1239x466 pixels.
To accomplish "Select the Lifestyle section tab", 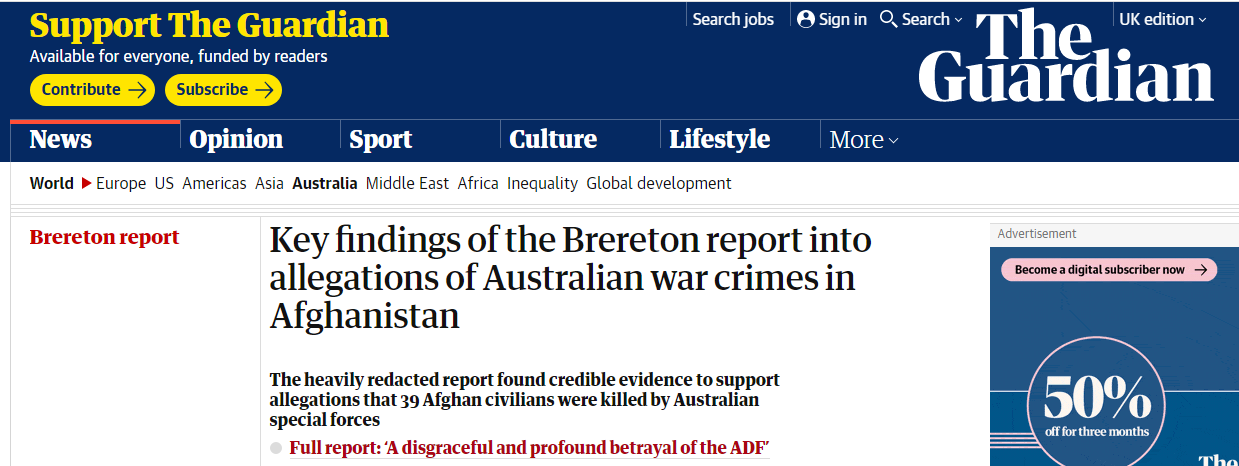I will (719, 140).
